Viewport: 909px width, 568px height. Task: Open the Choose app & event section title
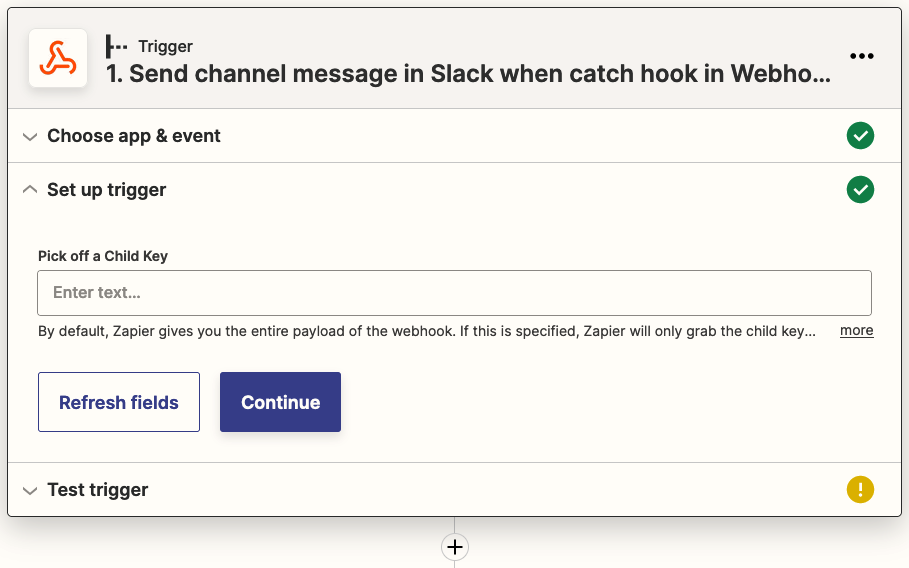click(x=134, y=136)
